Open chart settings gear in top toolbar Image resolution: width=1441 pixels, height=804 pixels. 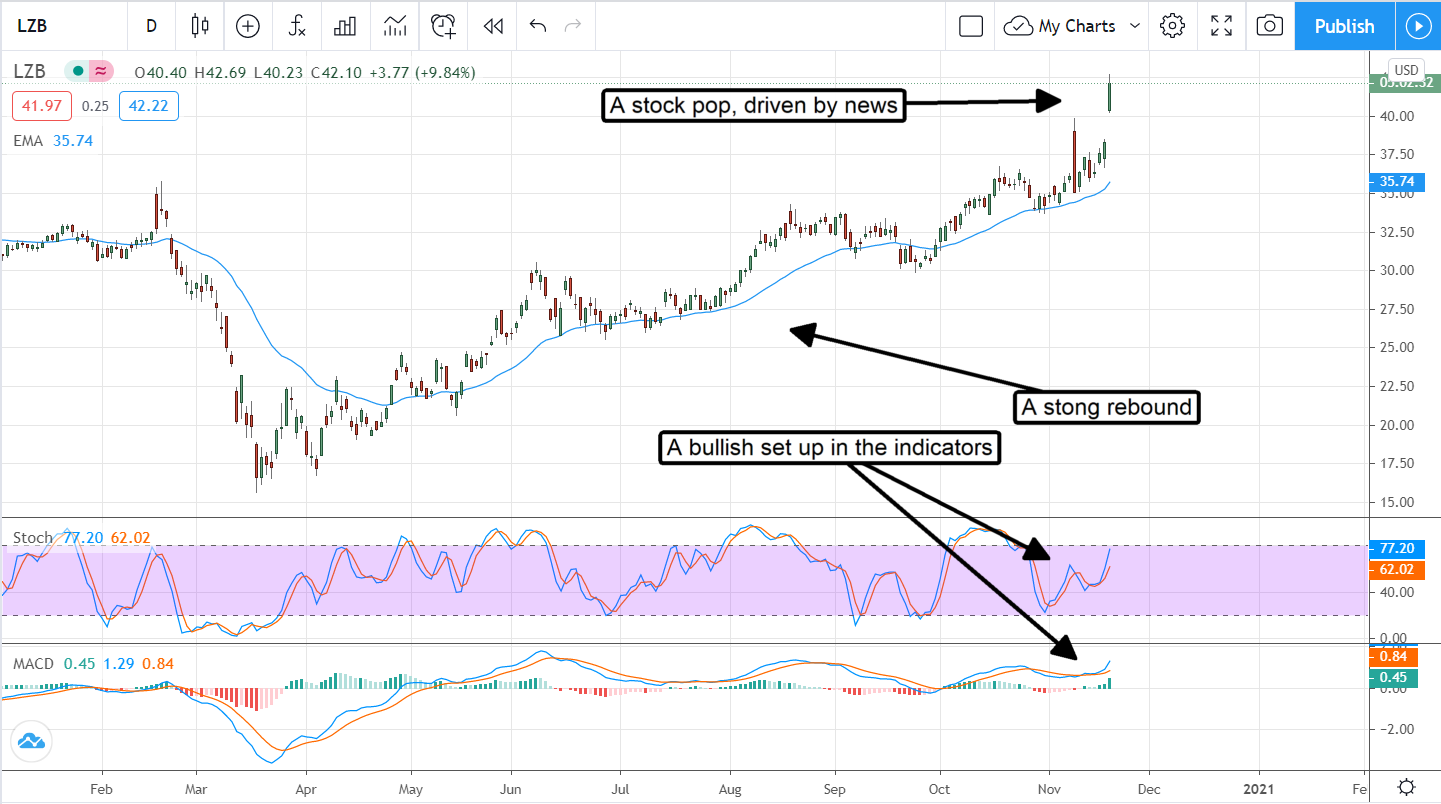pos(1172,26)
